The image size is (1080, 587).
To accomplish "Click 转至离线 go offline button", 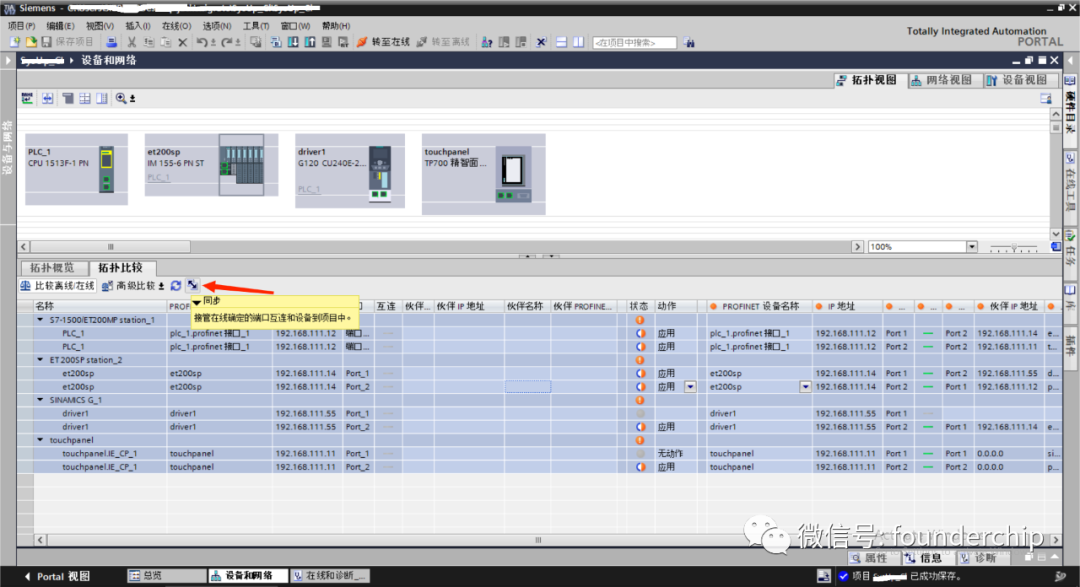I will pyautogui.click(x=443, y=42).
